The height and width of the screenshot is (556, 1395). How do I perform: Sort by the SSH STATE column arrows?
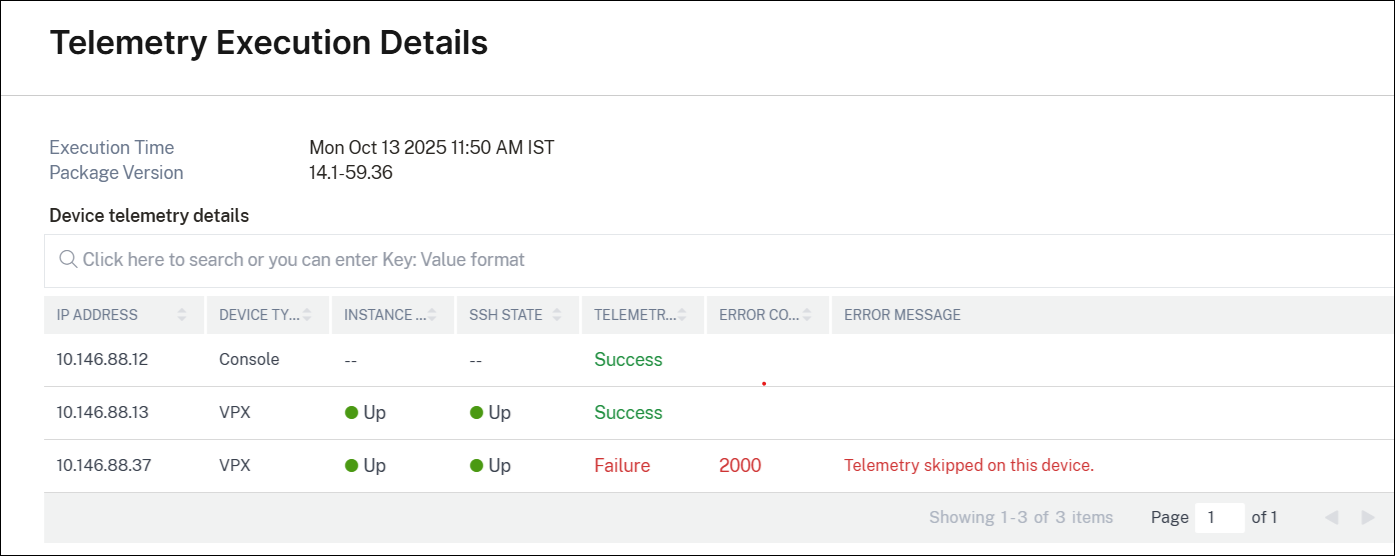point(557,315)
